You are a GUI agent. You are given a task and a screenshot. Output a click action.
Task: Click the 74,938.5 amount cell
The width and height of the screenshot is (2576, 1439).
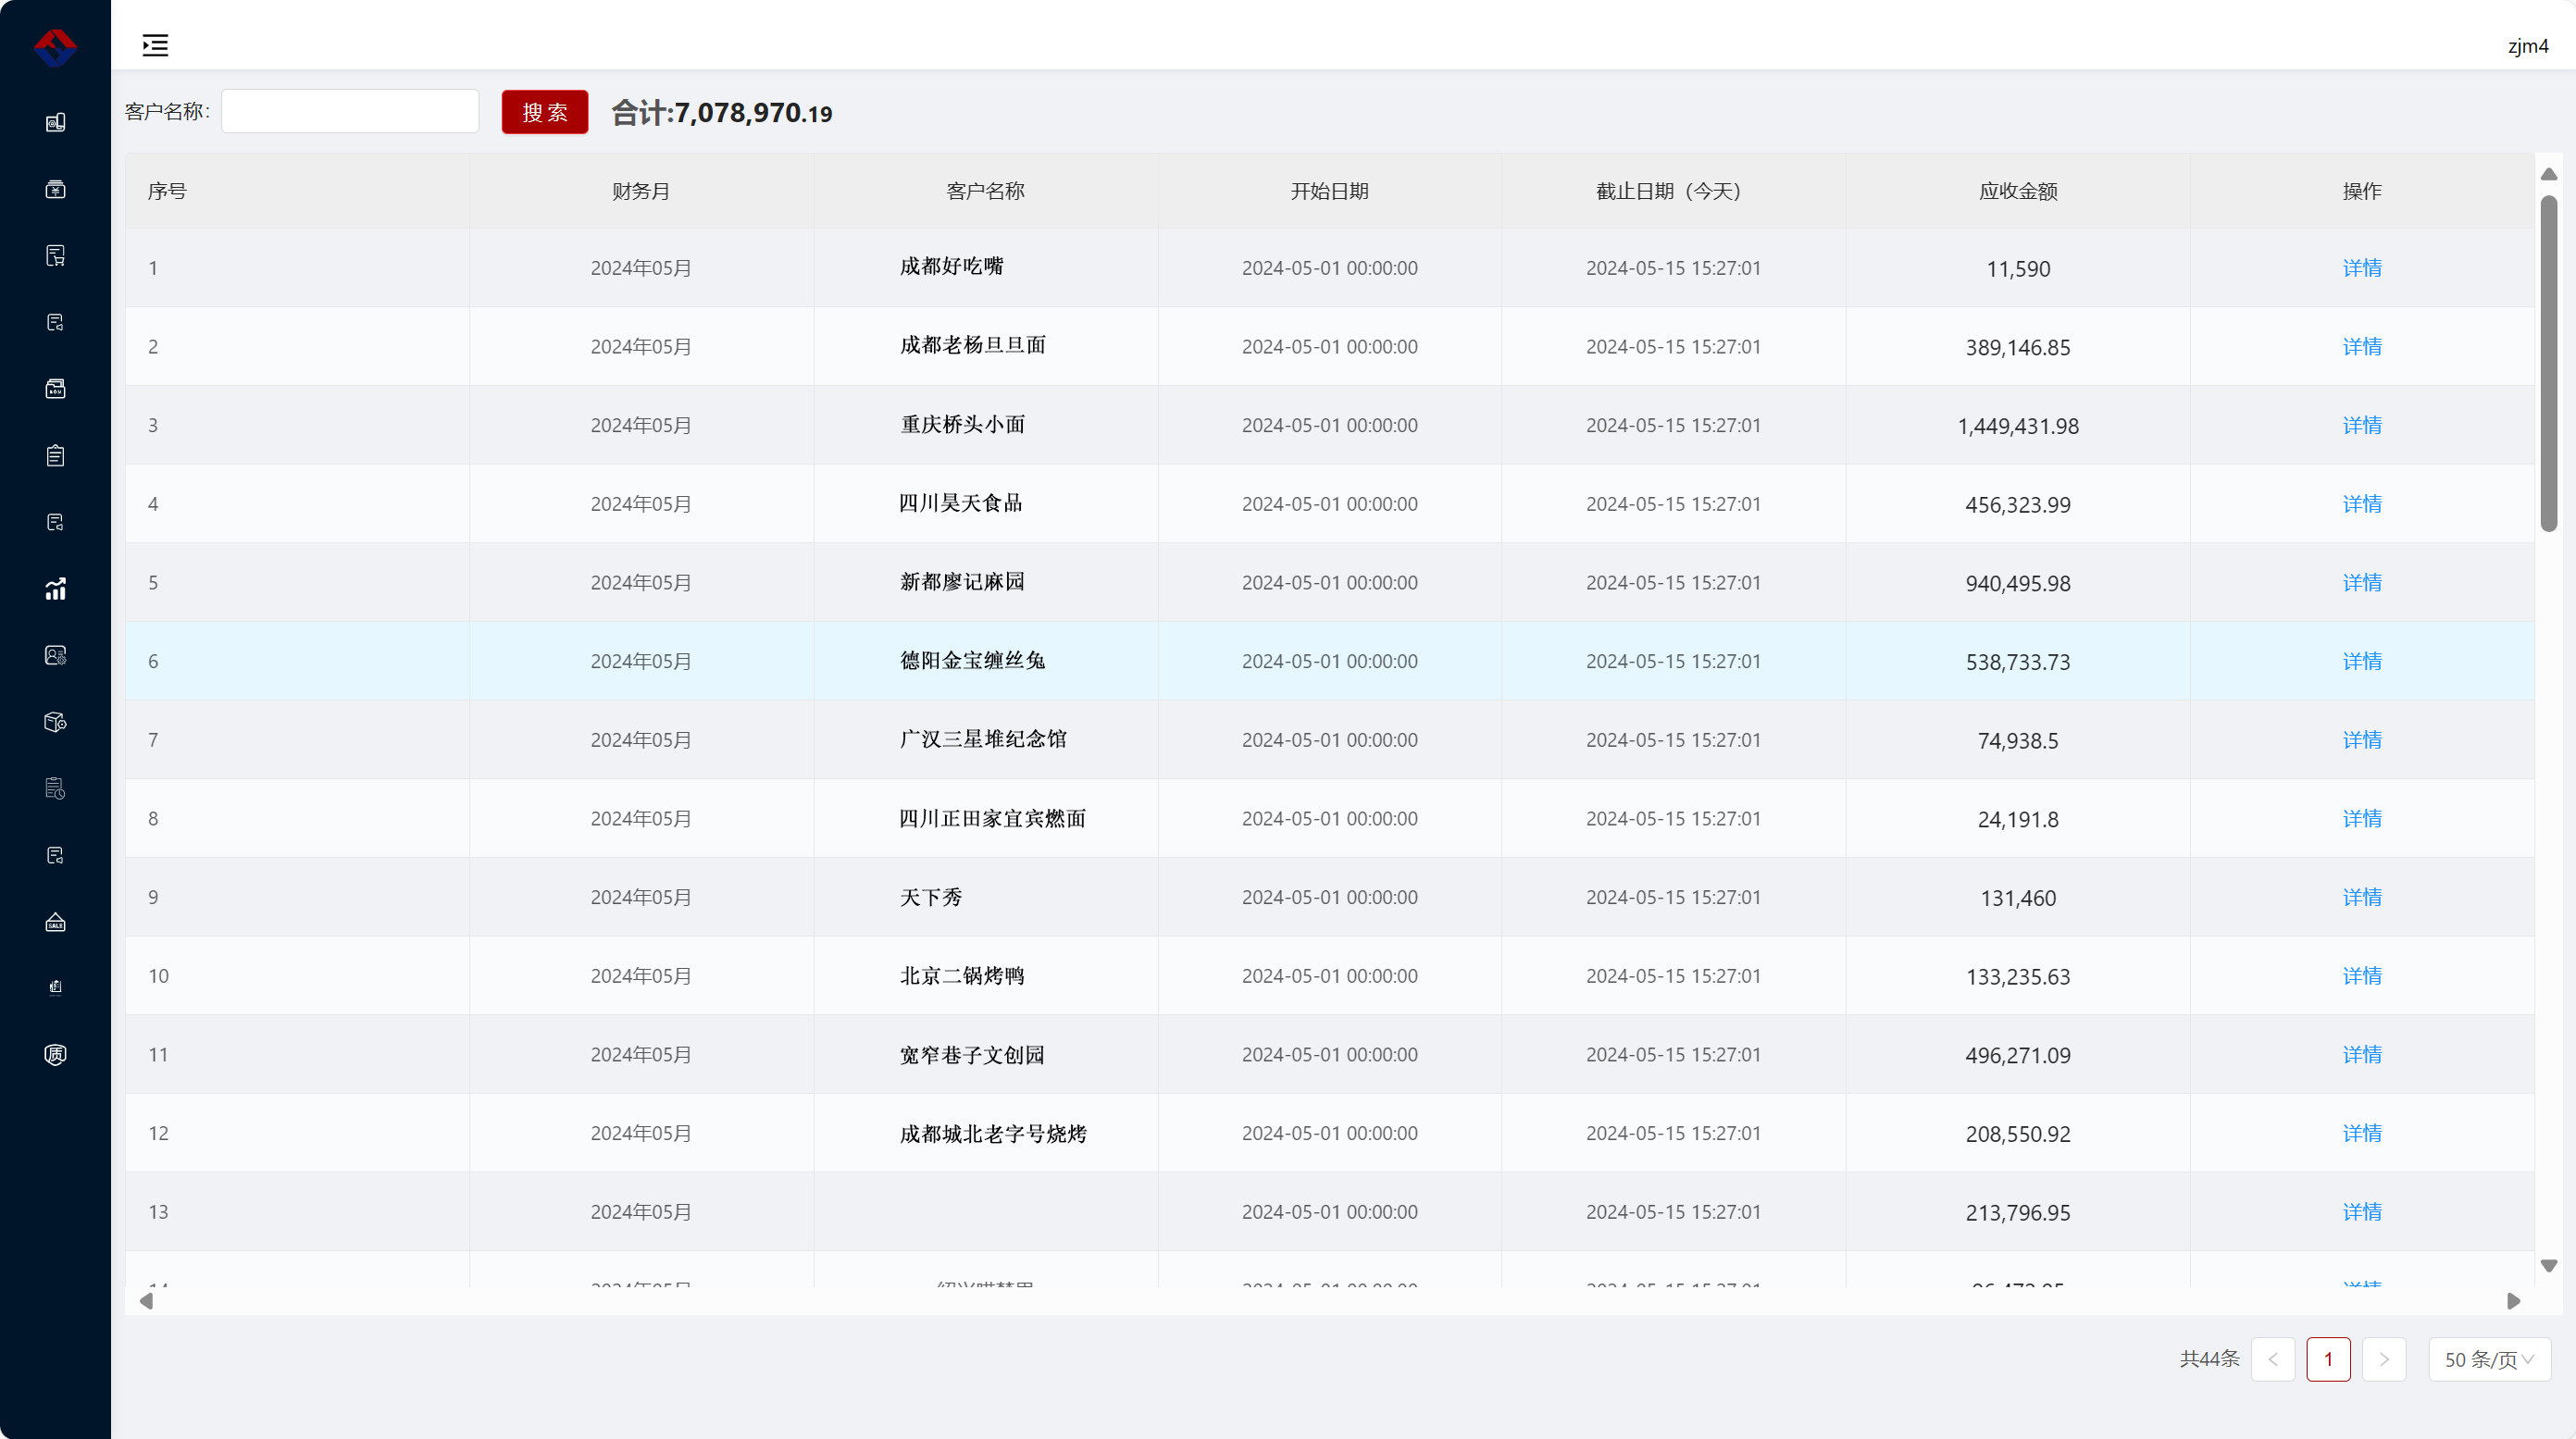tap(2018, 741)
